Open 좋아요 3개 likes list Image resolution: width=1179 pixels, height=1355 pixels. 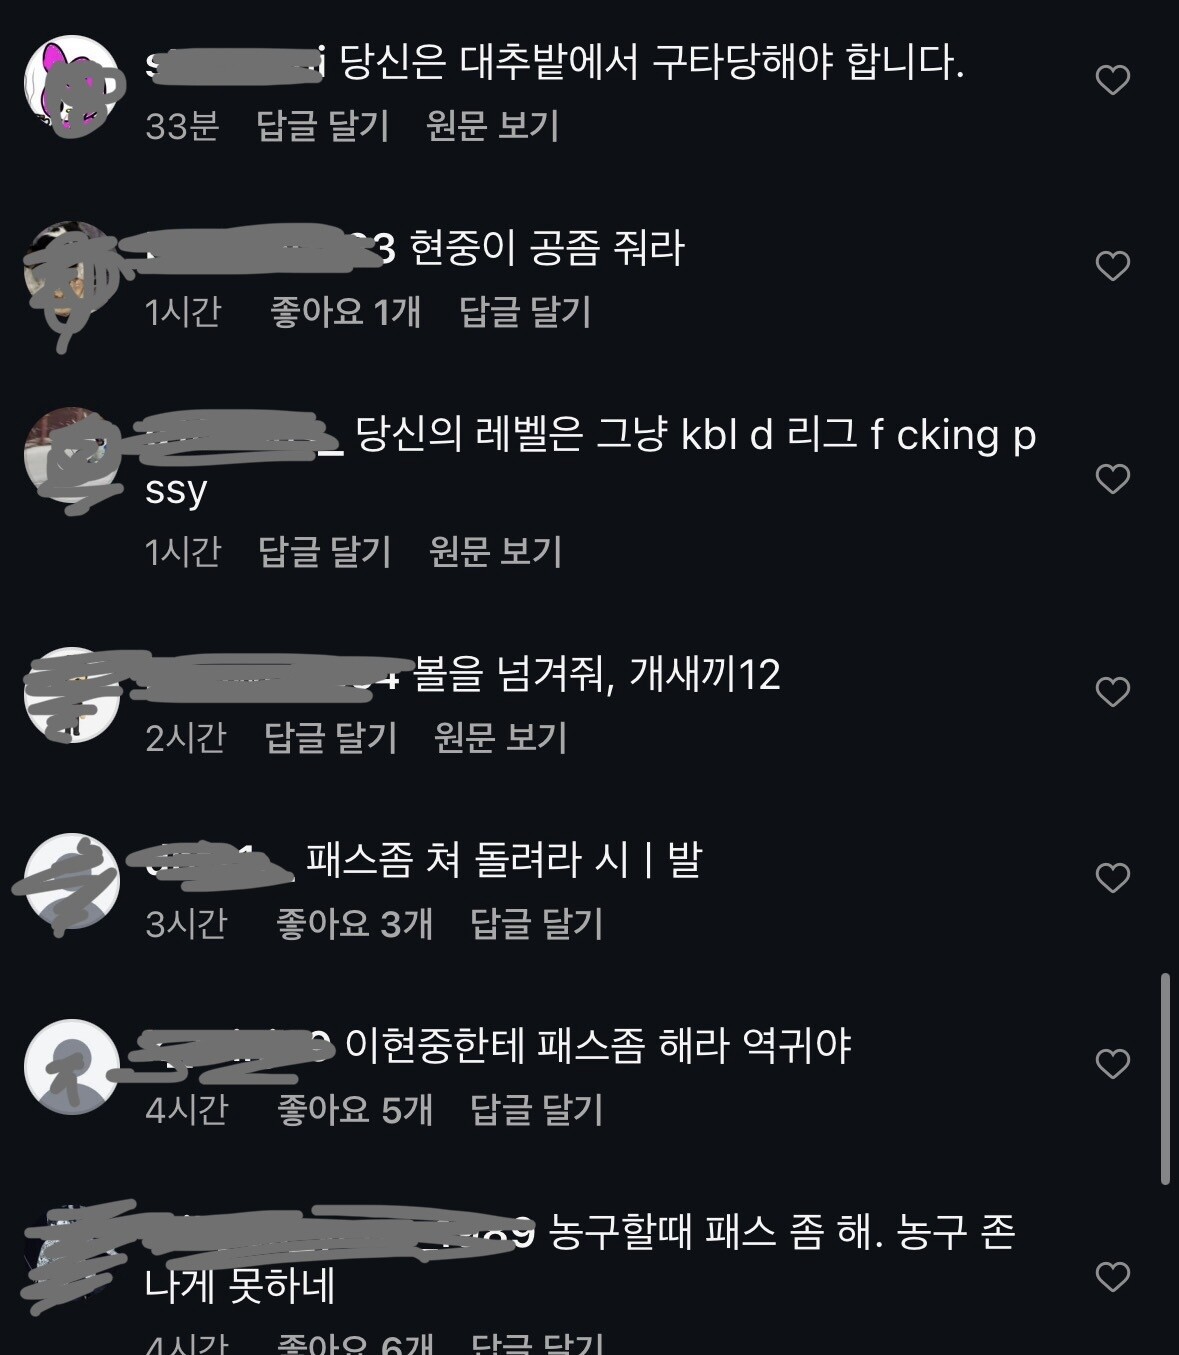coord(354,924)
